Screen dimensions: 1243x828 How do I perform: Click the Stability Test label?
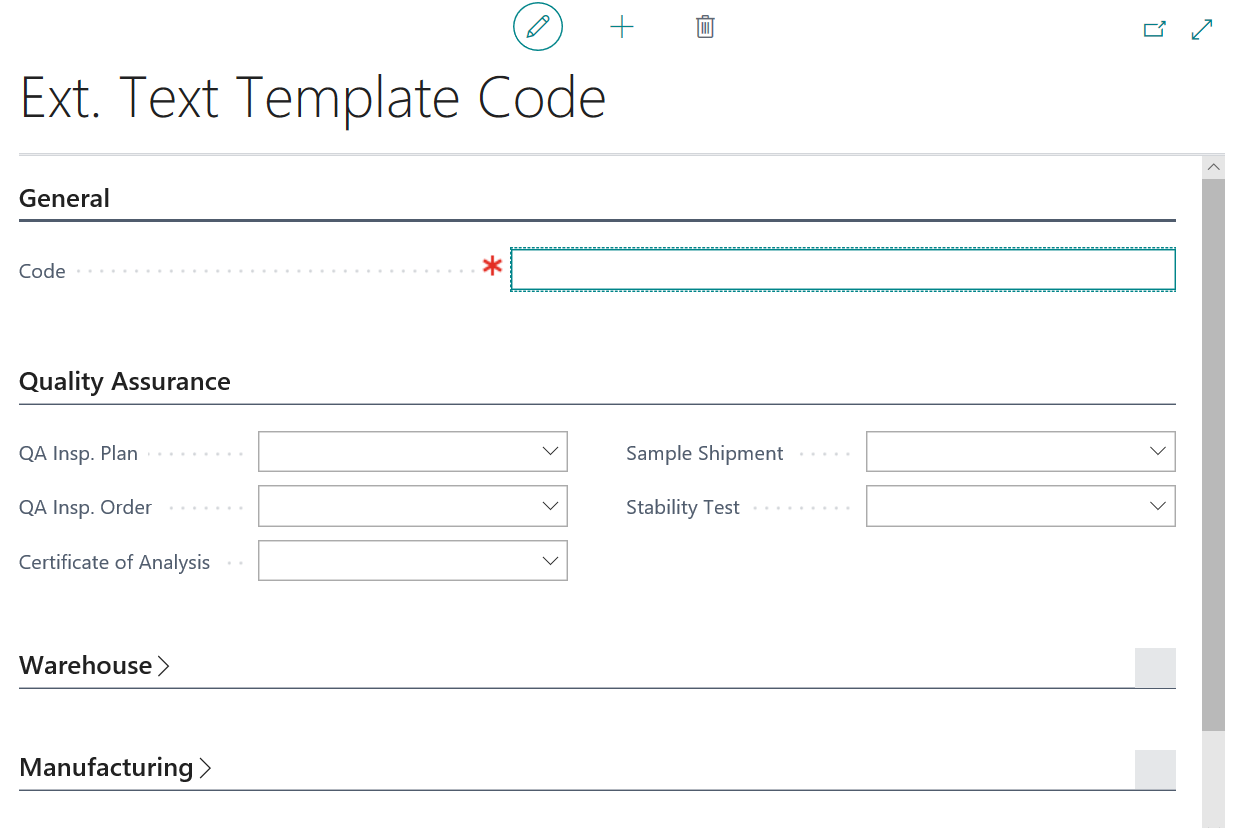(x=683, y=507)
